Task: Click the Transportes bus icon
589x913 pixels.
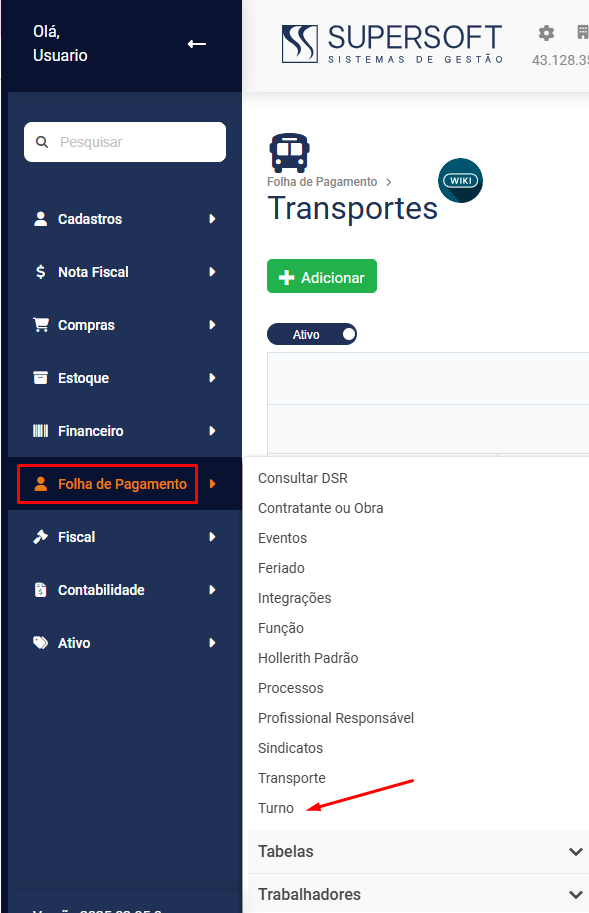Action: [289, 153]
